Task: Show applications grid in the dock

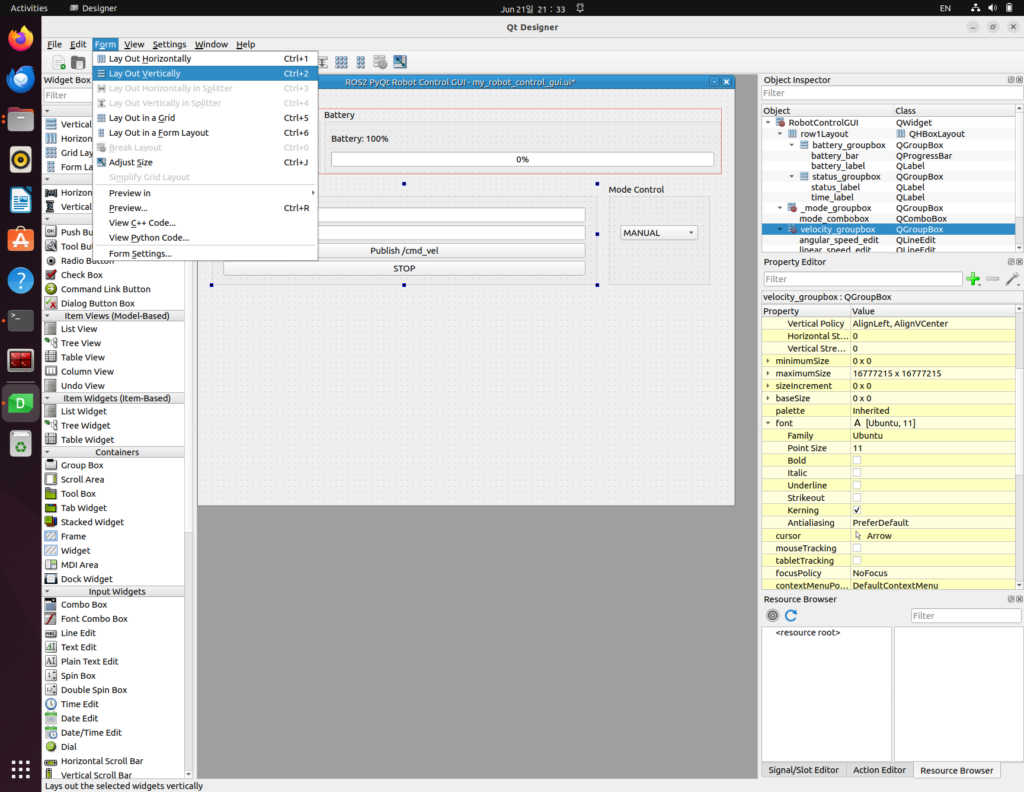Action: pos(20,769)
